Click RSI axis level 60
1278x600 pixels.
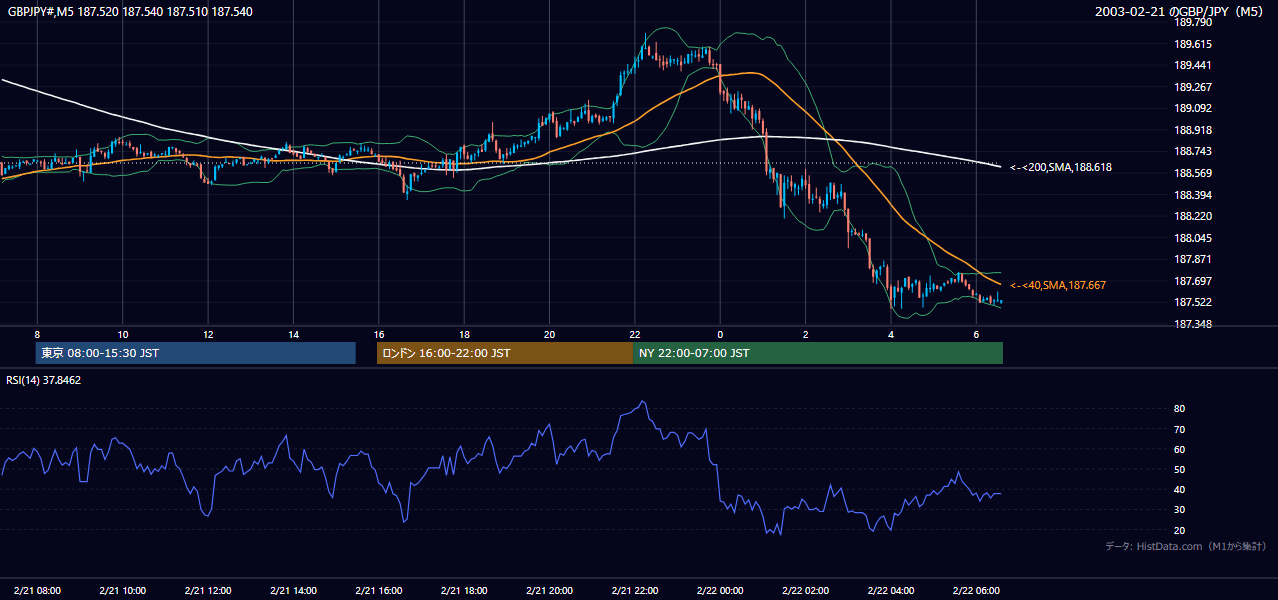coord(1180,449)
